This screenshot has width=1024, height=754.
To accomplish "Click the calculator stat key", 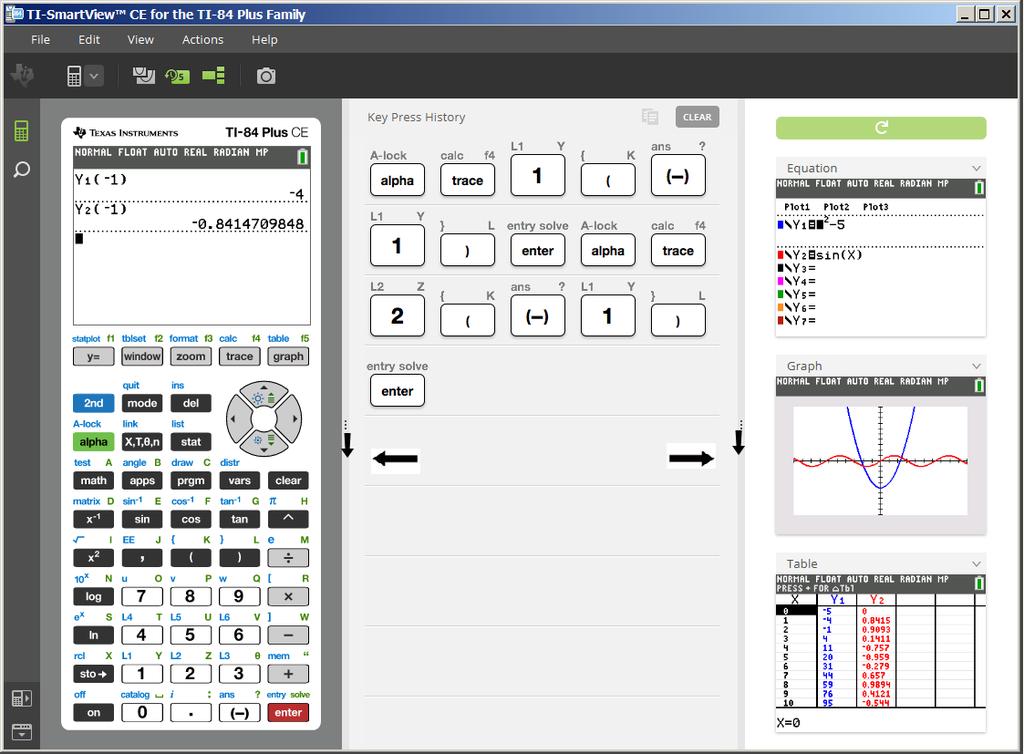I will (191, 442).
